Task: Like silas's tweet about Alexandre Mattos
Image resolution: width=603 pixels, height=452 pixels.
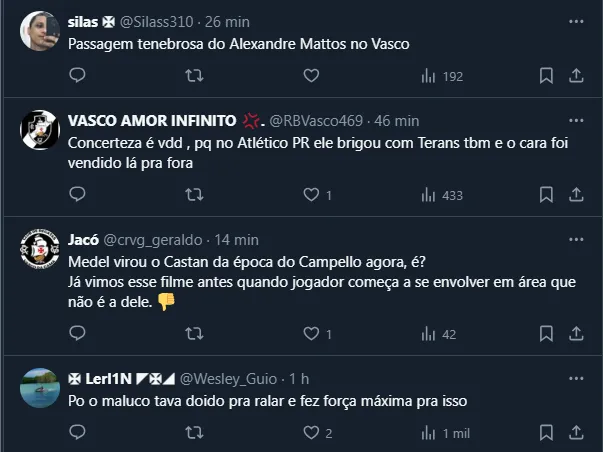Action: [311, 75]
